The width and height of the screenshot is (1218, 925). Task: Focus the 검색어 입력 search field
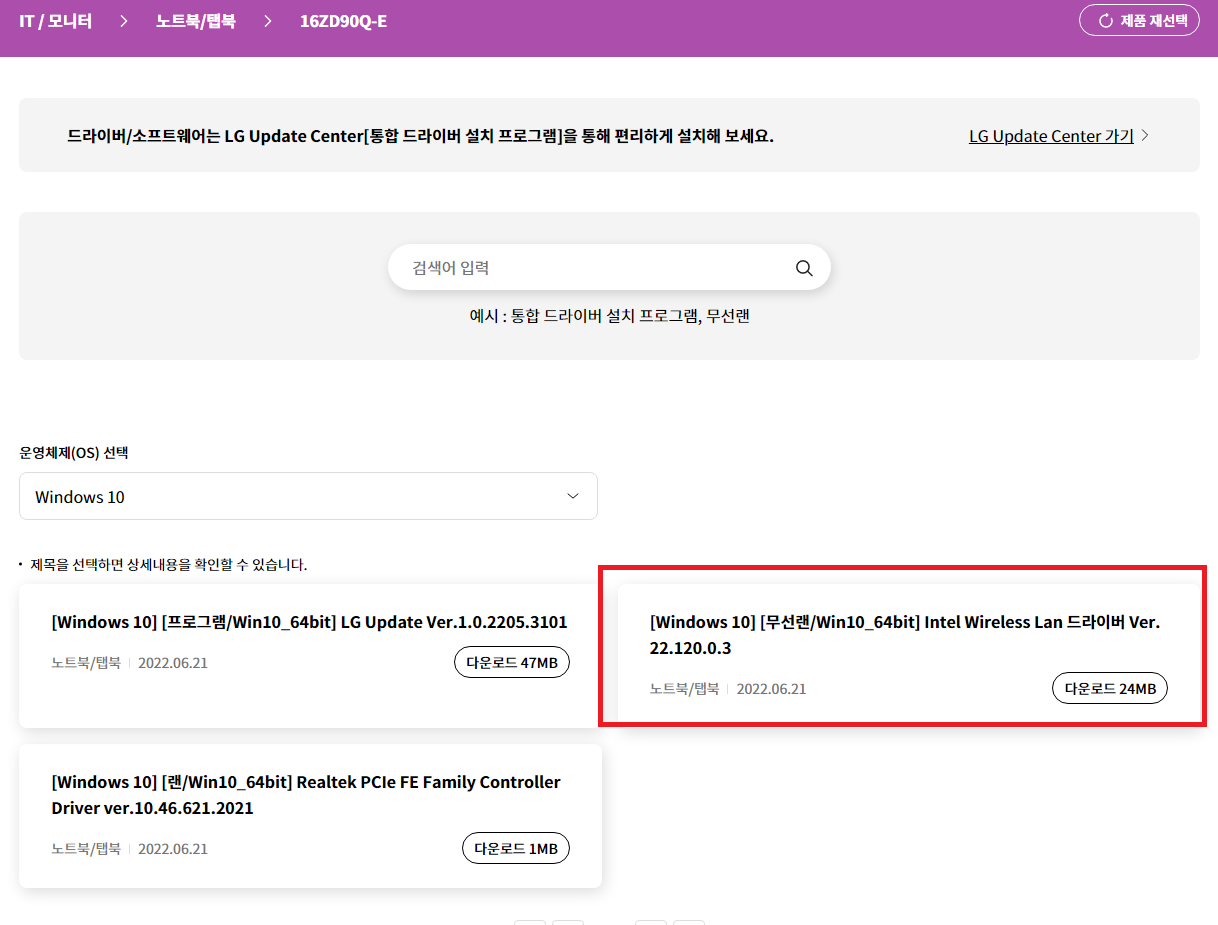[x=609, y=268]
